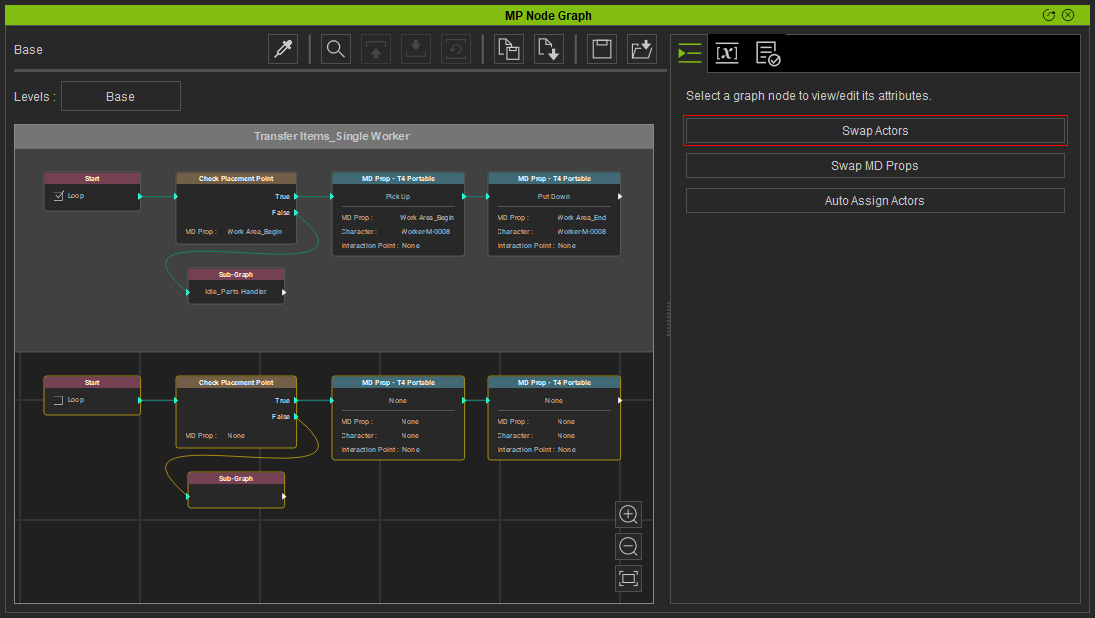Screen dimensions: 1095x618
Task: Click the Auto Assign Actors button
Action: click(x=875, y=200)
